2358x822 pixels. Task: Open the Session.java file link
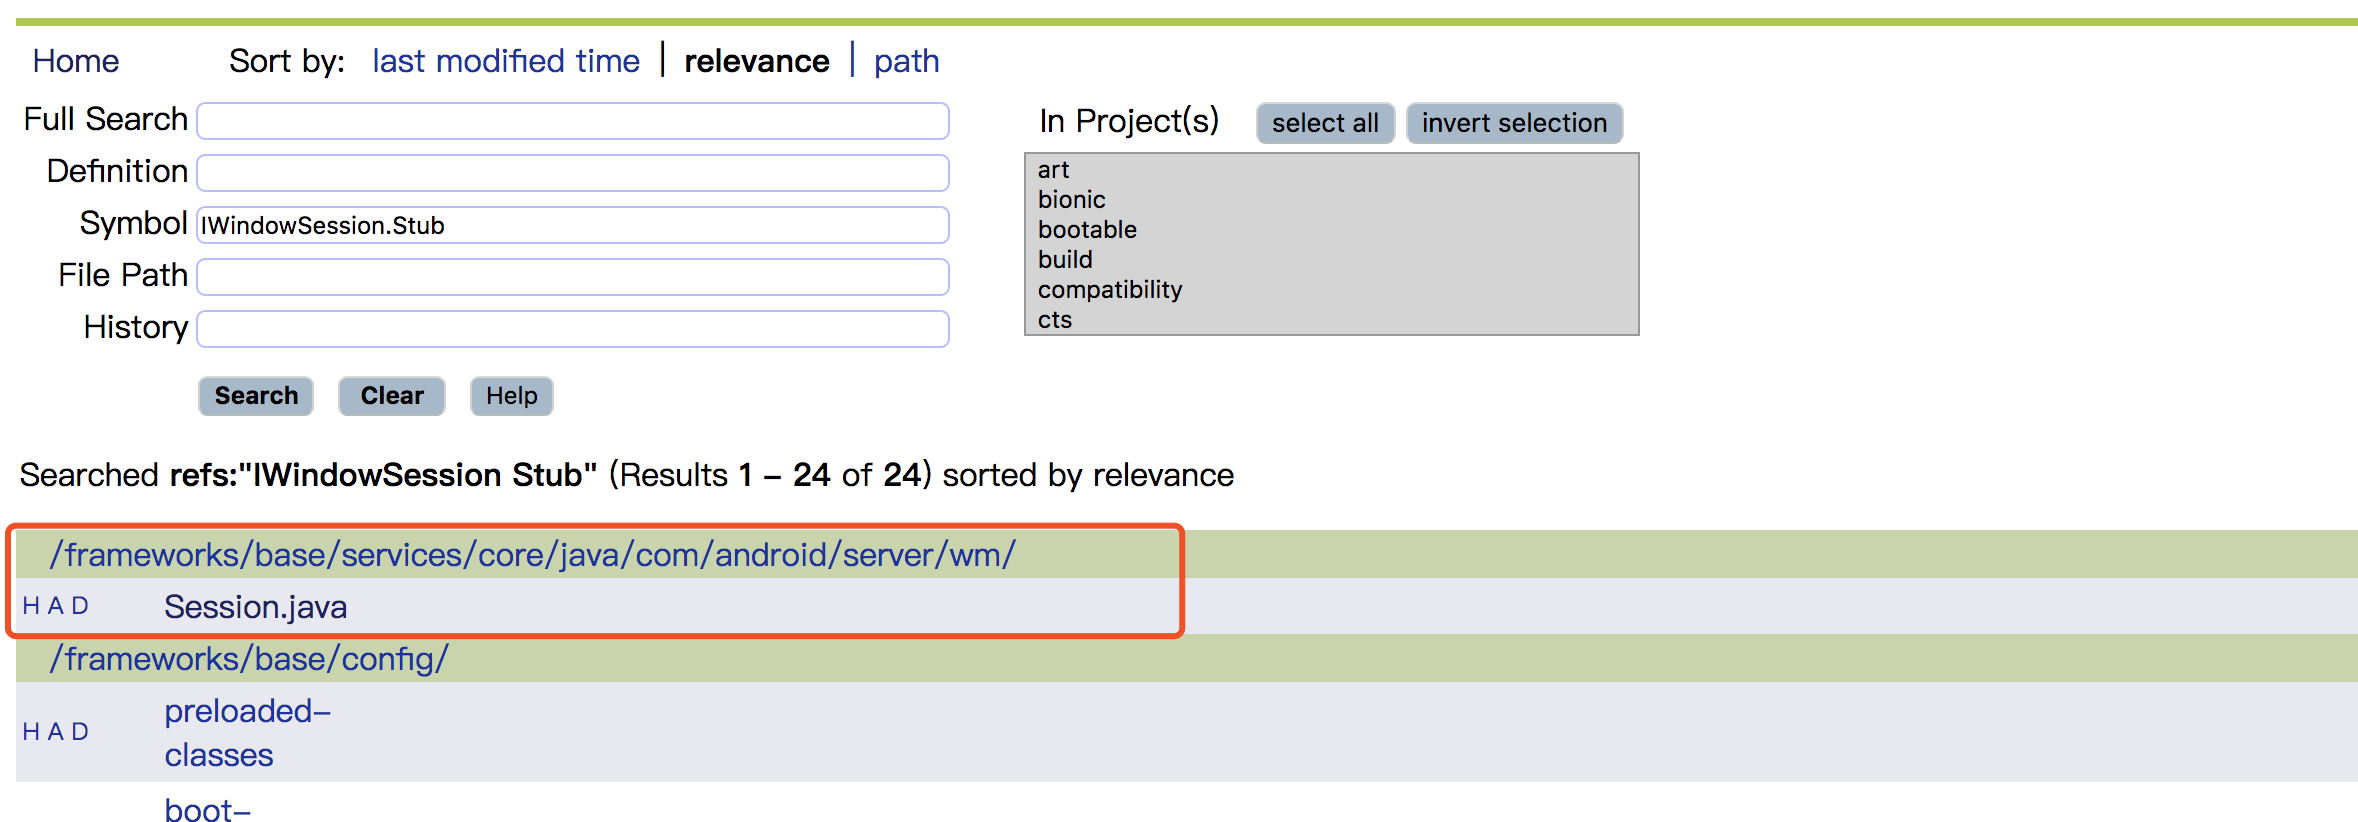[x=256, y=607]
